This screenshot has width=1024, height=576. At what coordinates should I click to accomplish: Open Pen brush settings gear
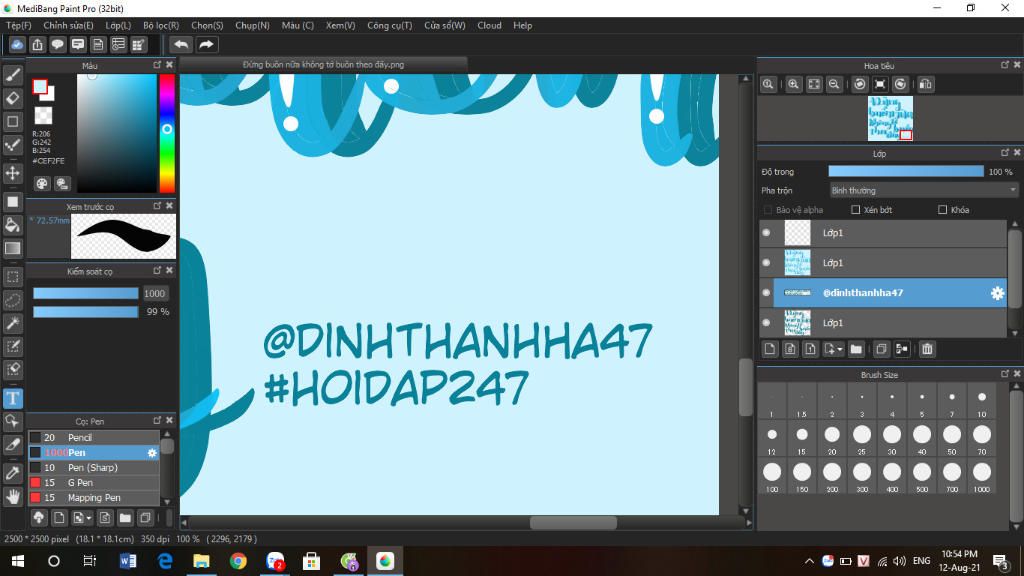(152, 453)
